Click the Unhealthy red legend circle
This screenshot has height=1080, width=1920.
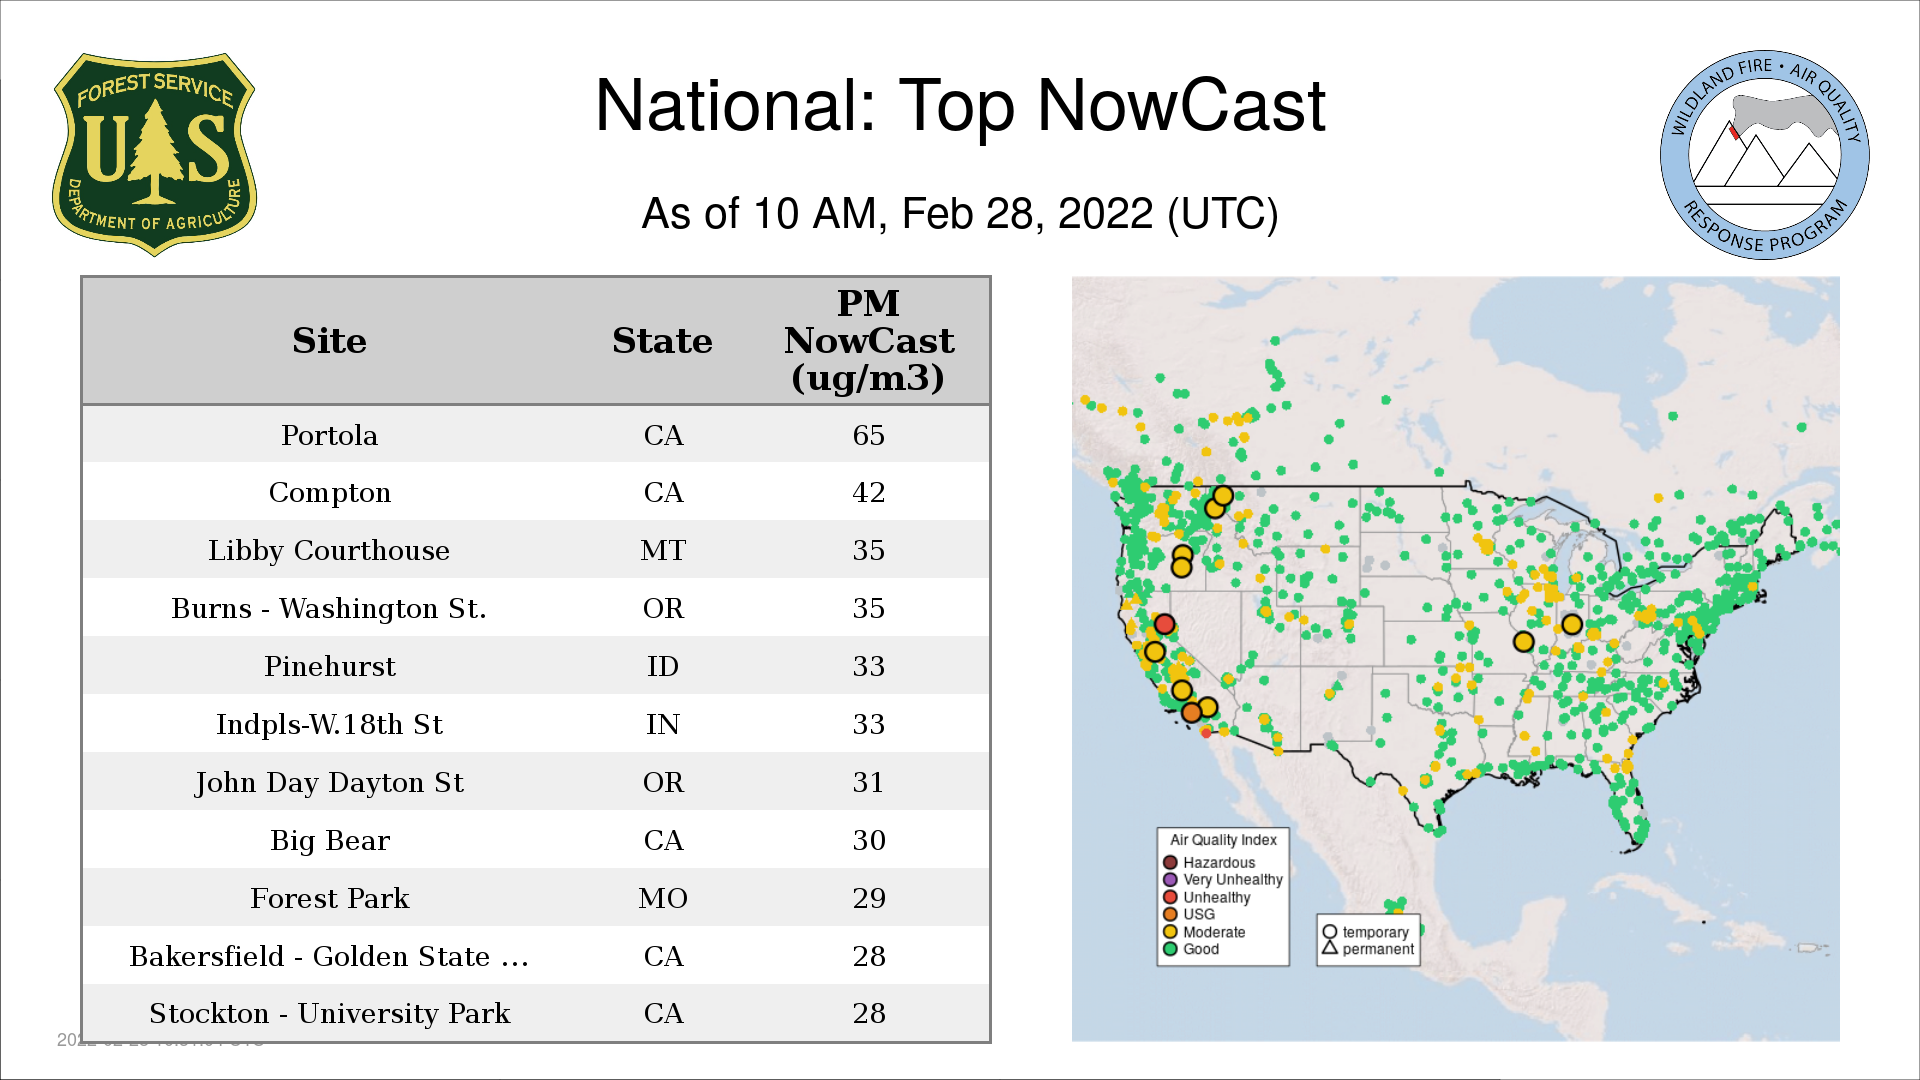point(1170,897)
